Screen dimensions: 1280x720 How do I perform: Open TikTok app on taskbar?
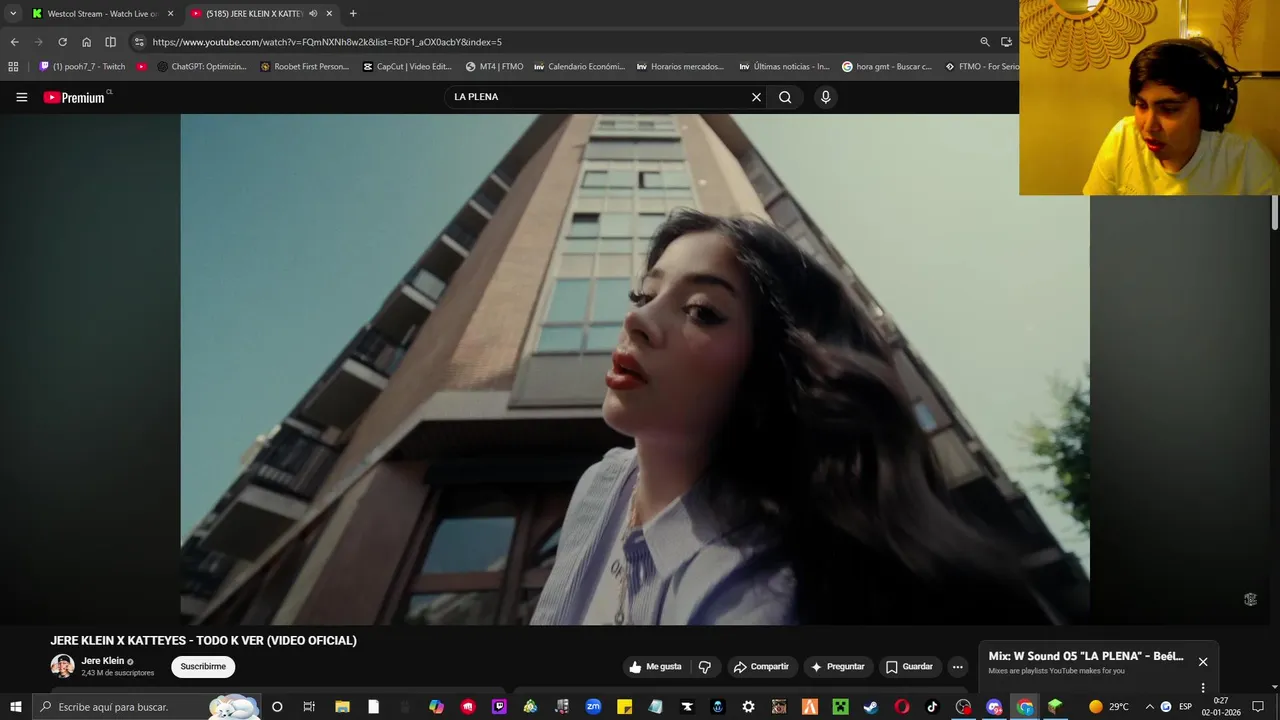coord(932,707)
